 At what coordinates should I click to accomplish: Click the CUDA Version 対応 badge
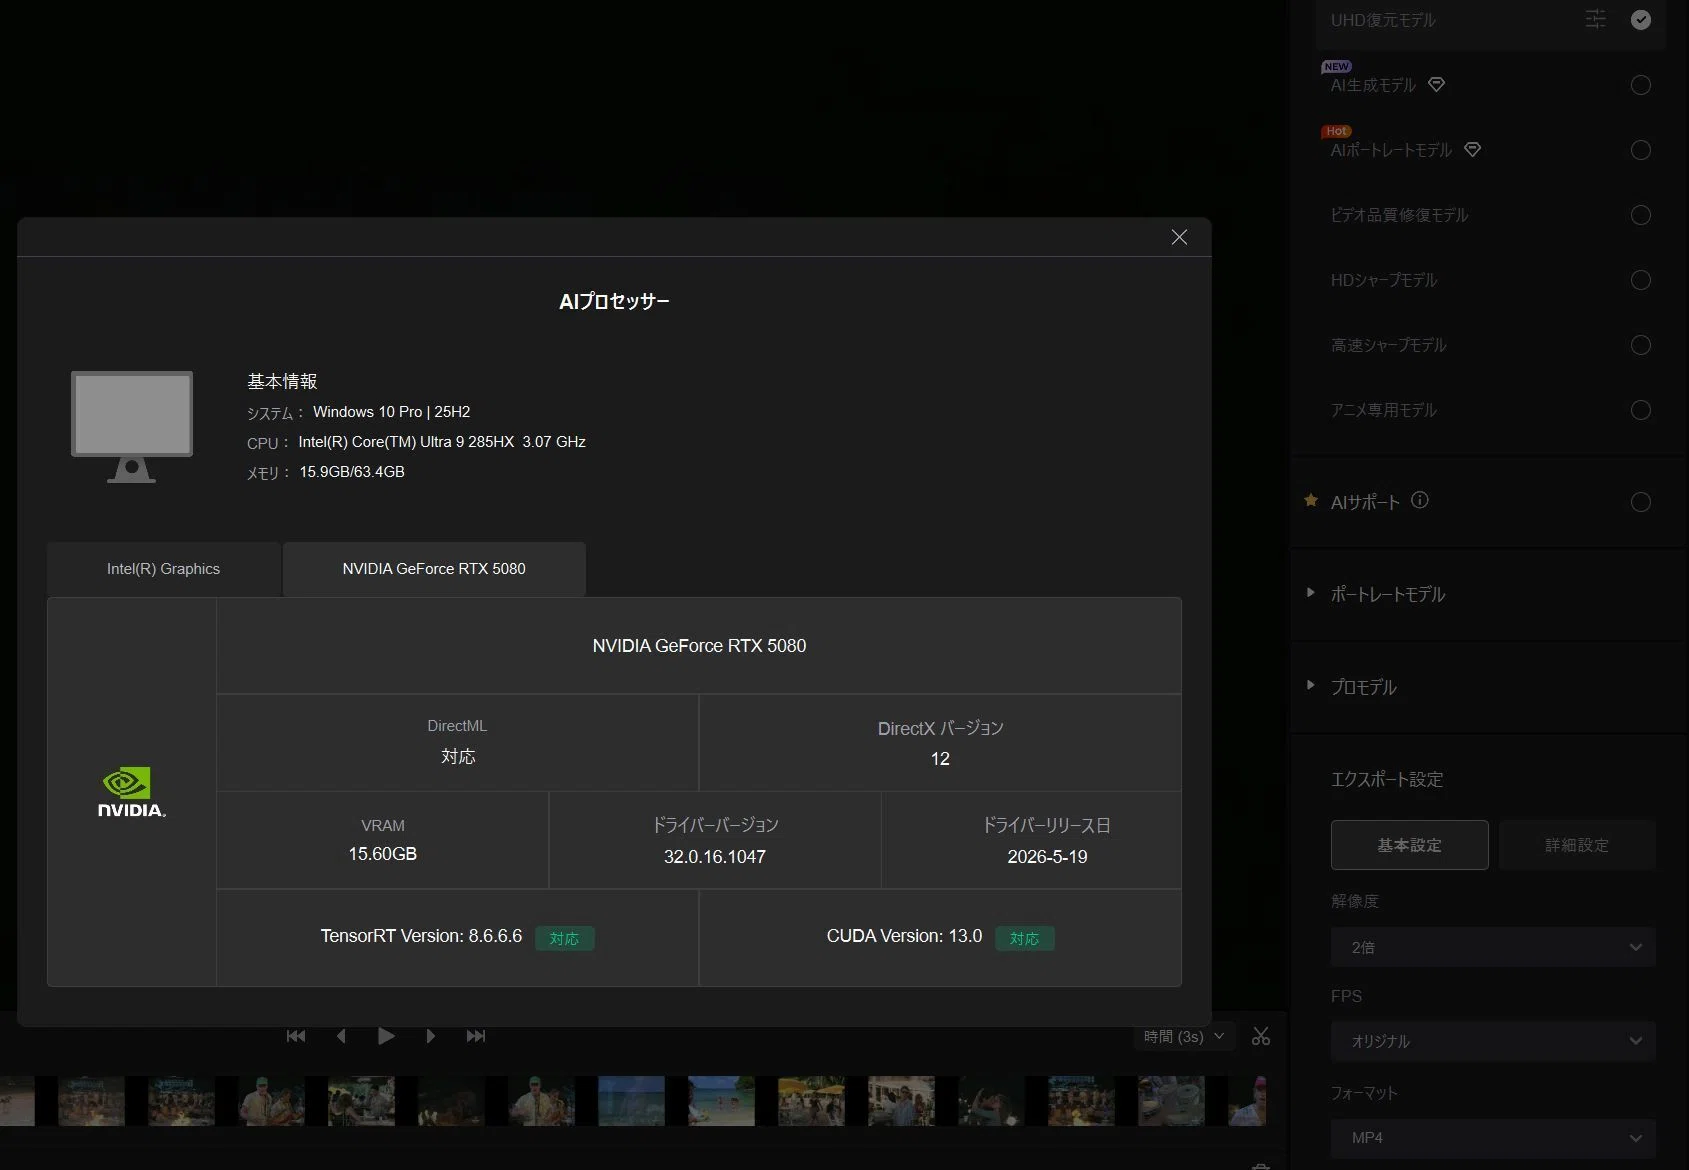[x=1025, y=938]
